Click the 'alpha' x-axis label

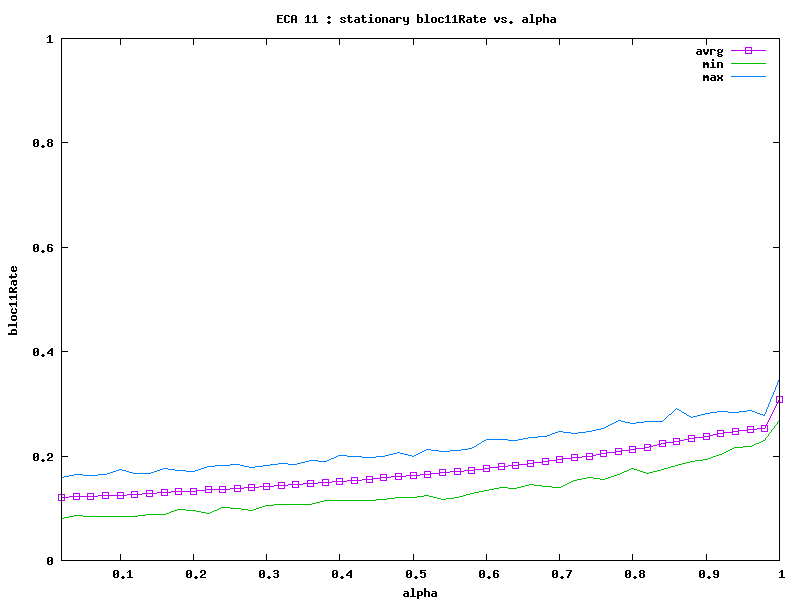(x=421, y=592)
